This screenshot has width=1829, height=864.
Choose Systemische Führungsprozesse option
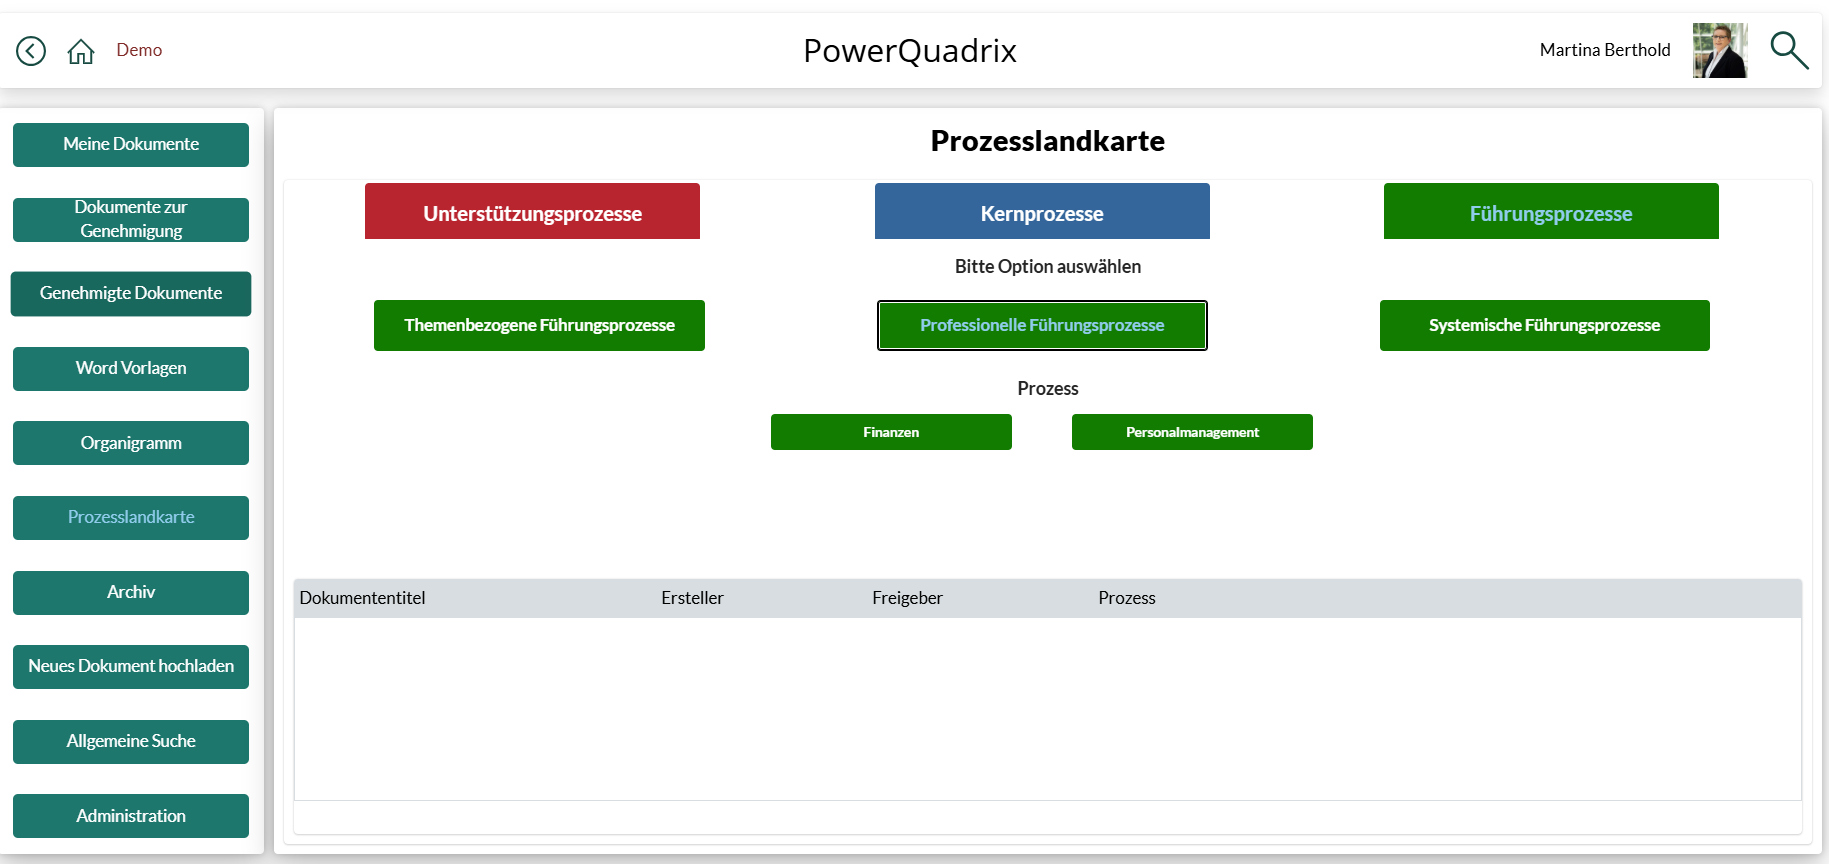coord(1545,326)
